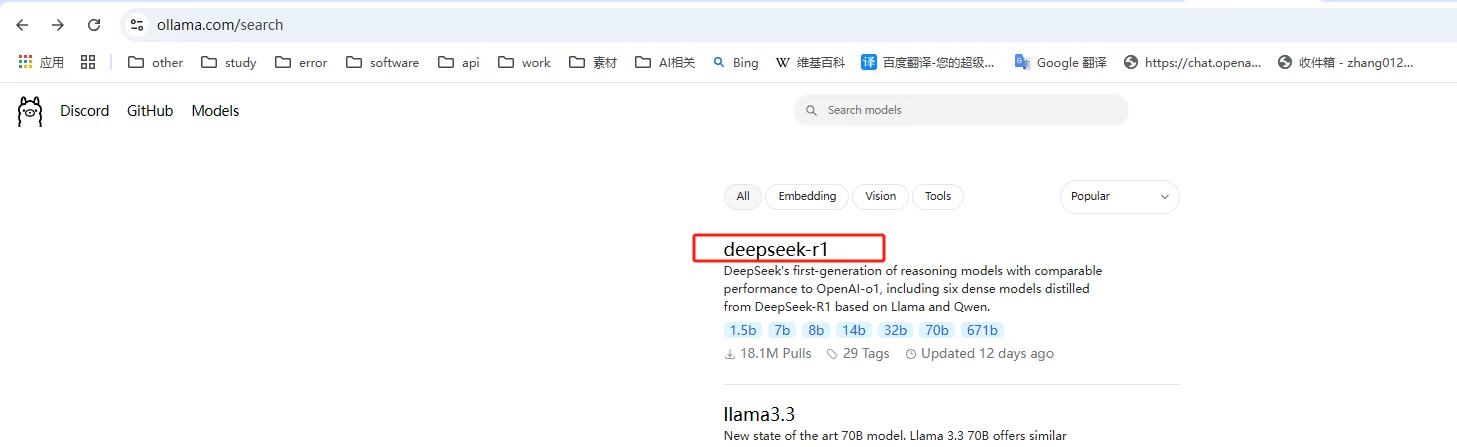Viewport: 1457px width, 447px height.
Task: Open the Bing bookmark
Action: (x=735, y=62)
